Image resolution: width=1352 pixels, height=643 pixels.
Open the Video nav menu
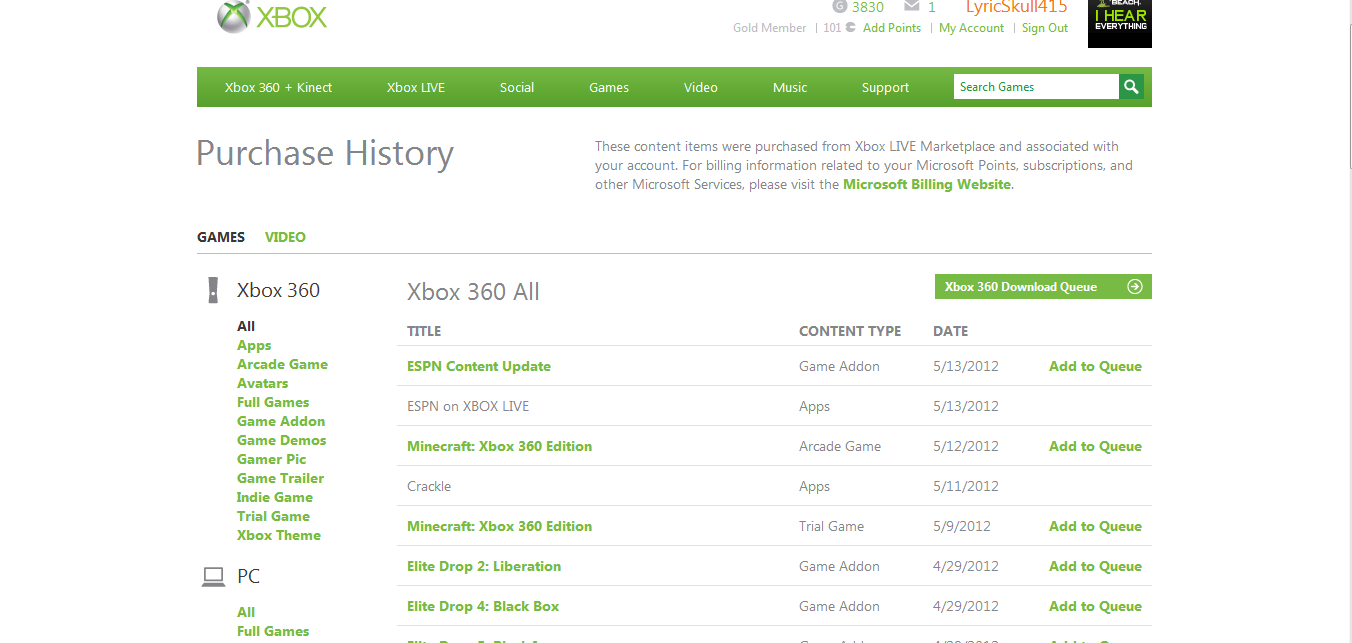coord(701,87)
